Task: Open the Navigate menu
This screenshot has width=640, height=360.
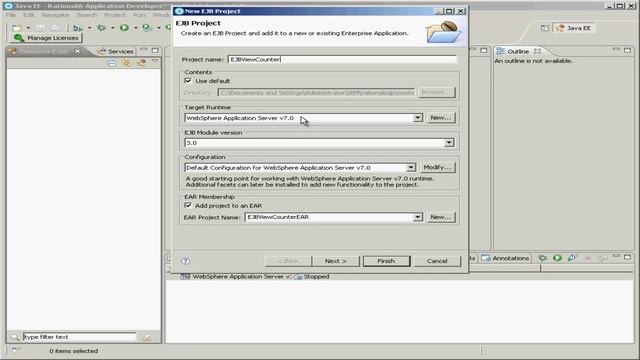Action: pyautogui.click(x=56, y=15)
